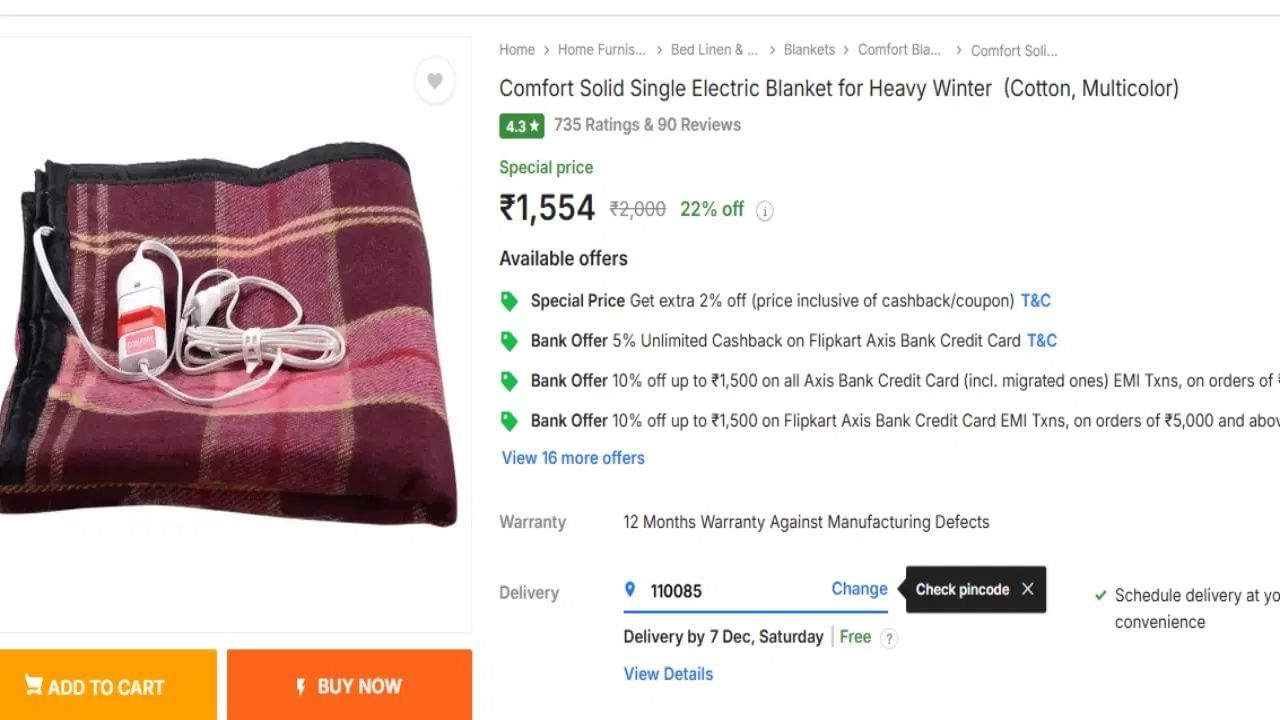Open View Details for delivery

coord(668,674)
